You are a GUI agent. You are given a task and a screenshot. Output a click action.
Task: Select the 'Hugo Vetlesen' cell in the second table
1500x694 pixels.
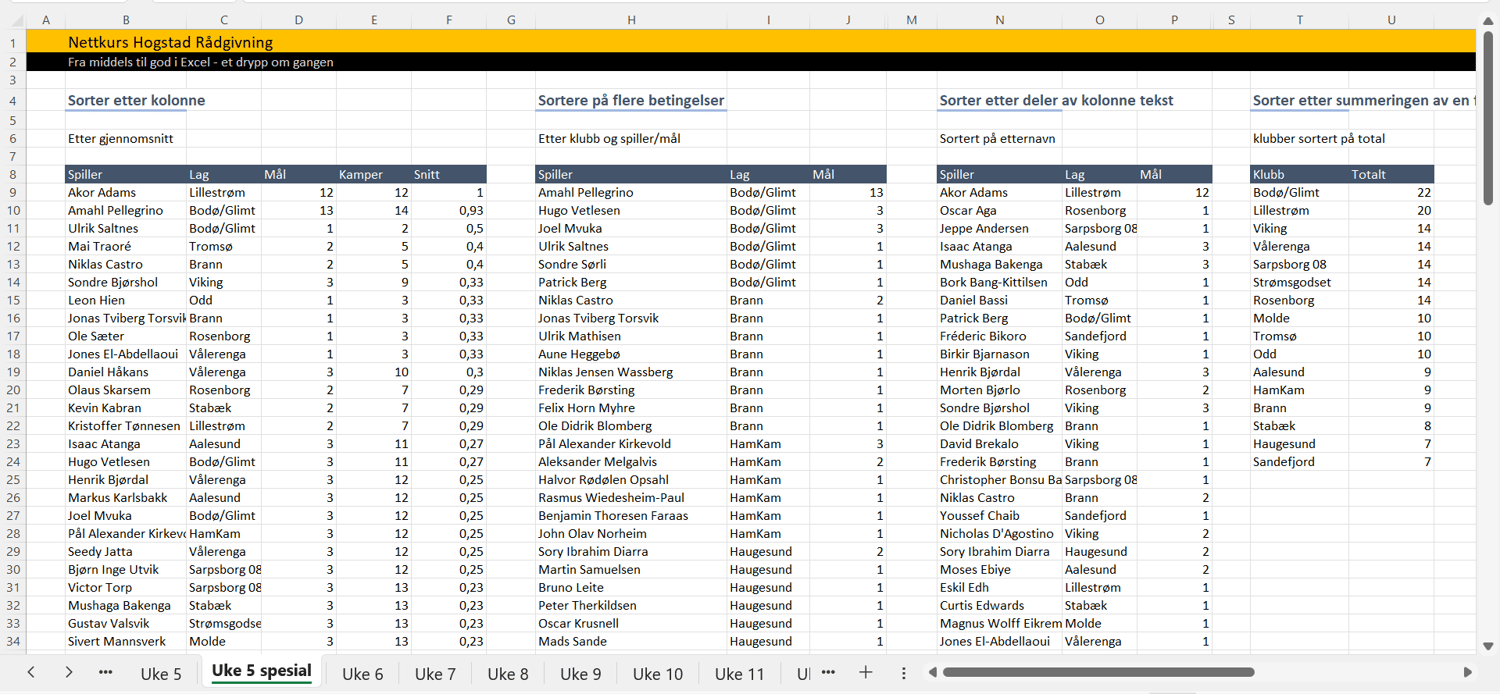pos(631,210)
